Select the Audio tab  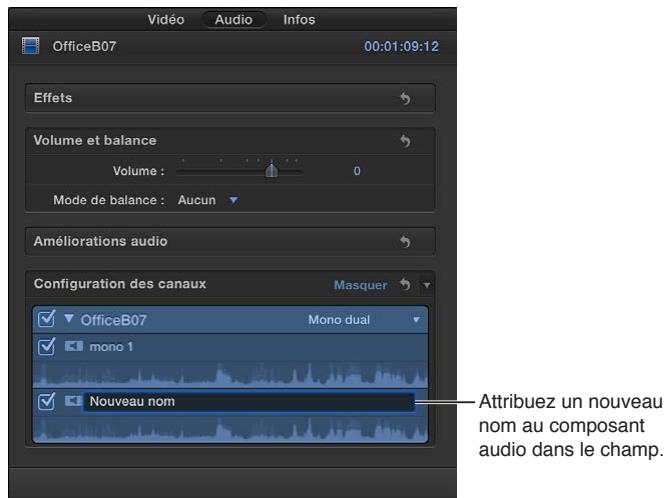(234, 20)
